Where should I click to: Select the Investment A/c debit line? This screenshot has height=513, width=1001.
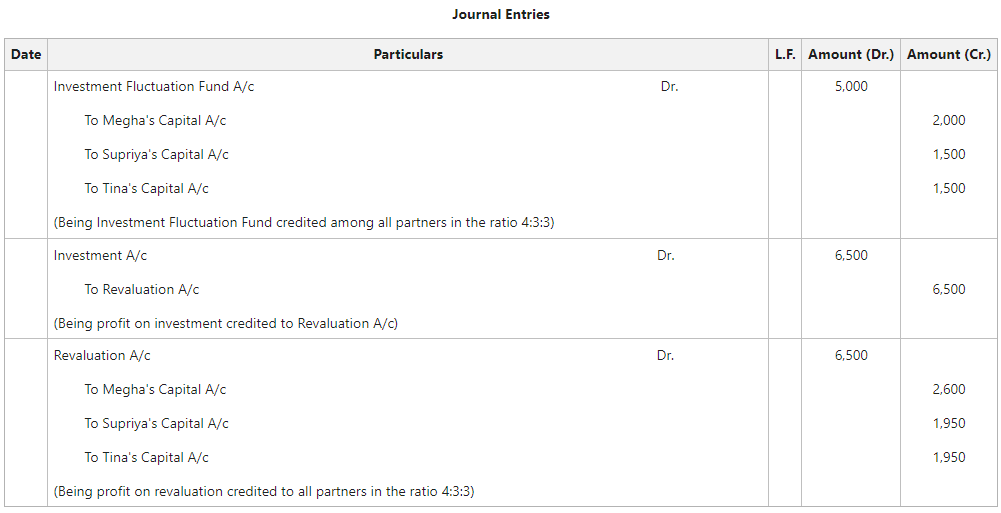[101, 256]
